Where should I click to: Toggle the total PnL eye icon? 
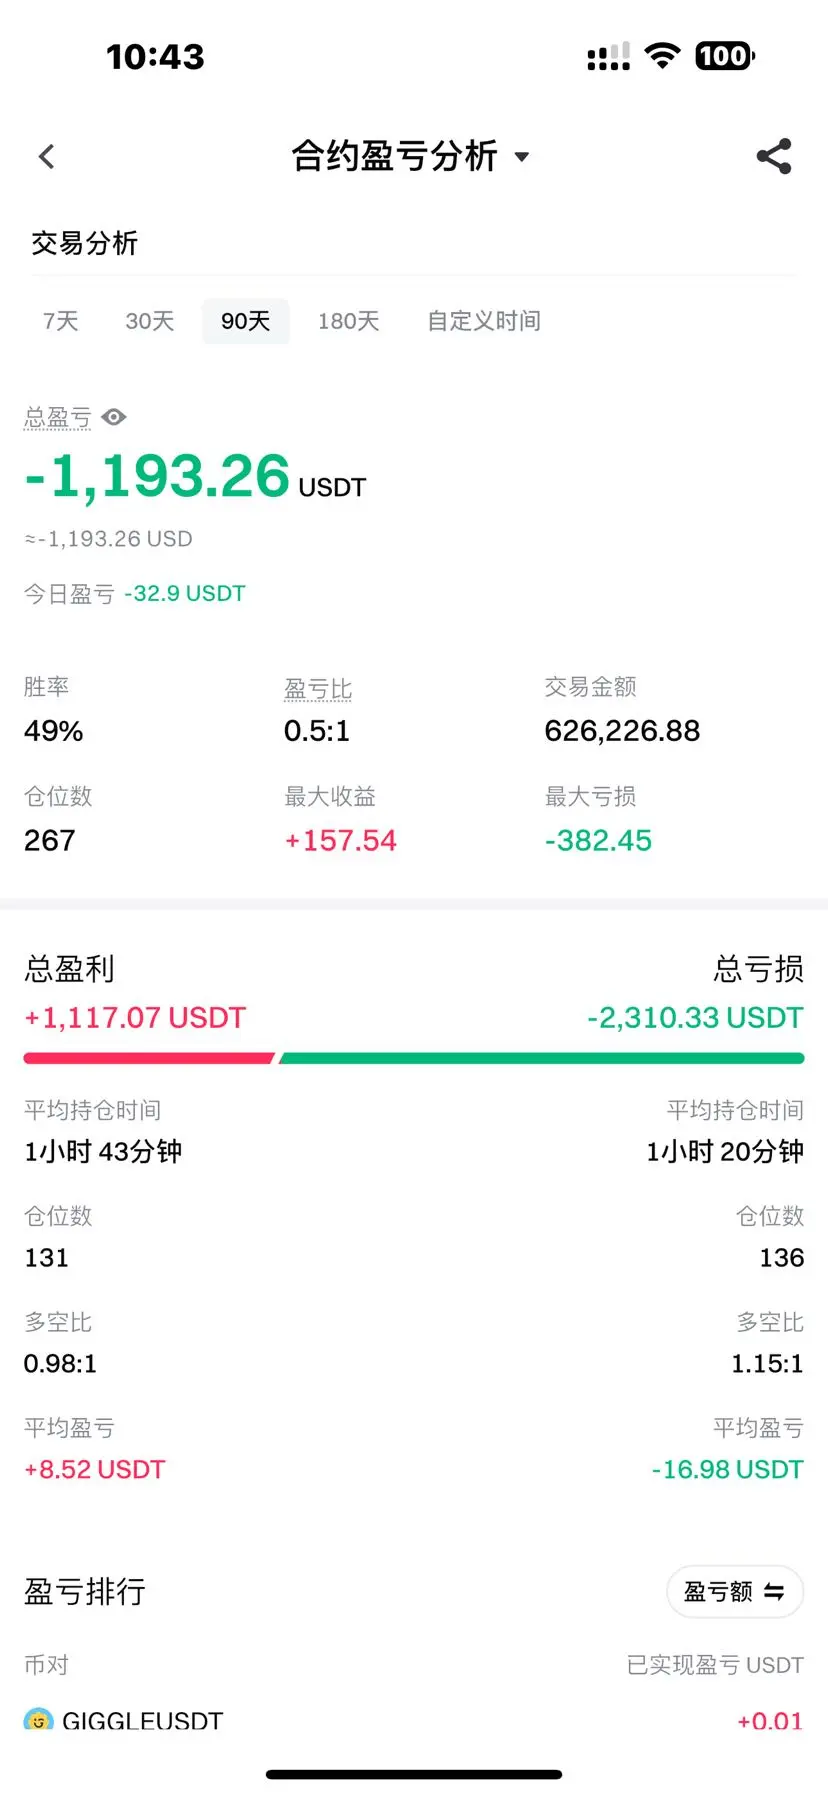[114, 417]
